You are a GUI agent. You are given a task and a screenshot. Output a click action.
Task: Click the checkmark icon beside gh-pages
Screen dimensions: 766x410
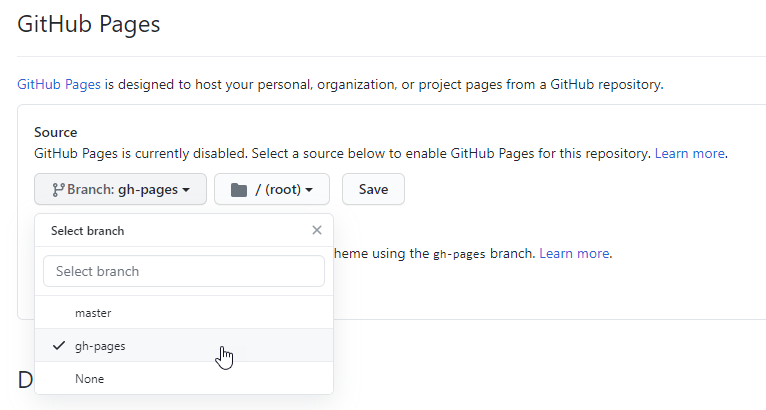coord(59,345)
